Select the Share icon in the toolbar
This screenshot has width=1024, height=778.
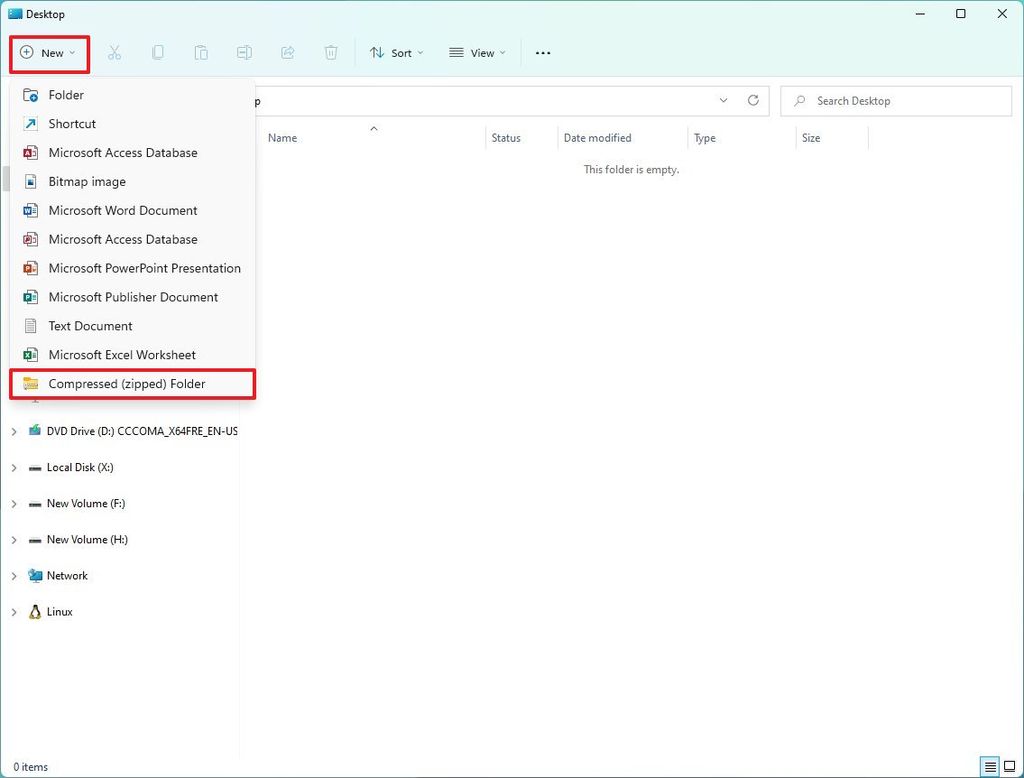pos(287,52)
